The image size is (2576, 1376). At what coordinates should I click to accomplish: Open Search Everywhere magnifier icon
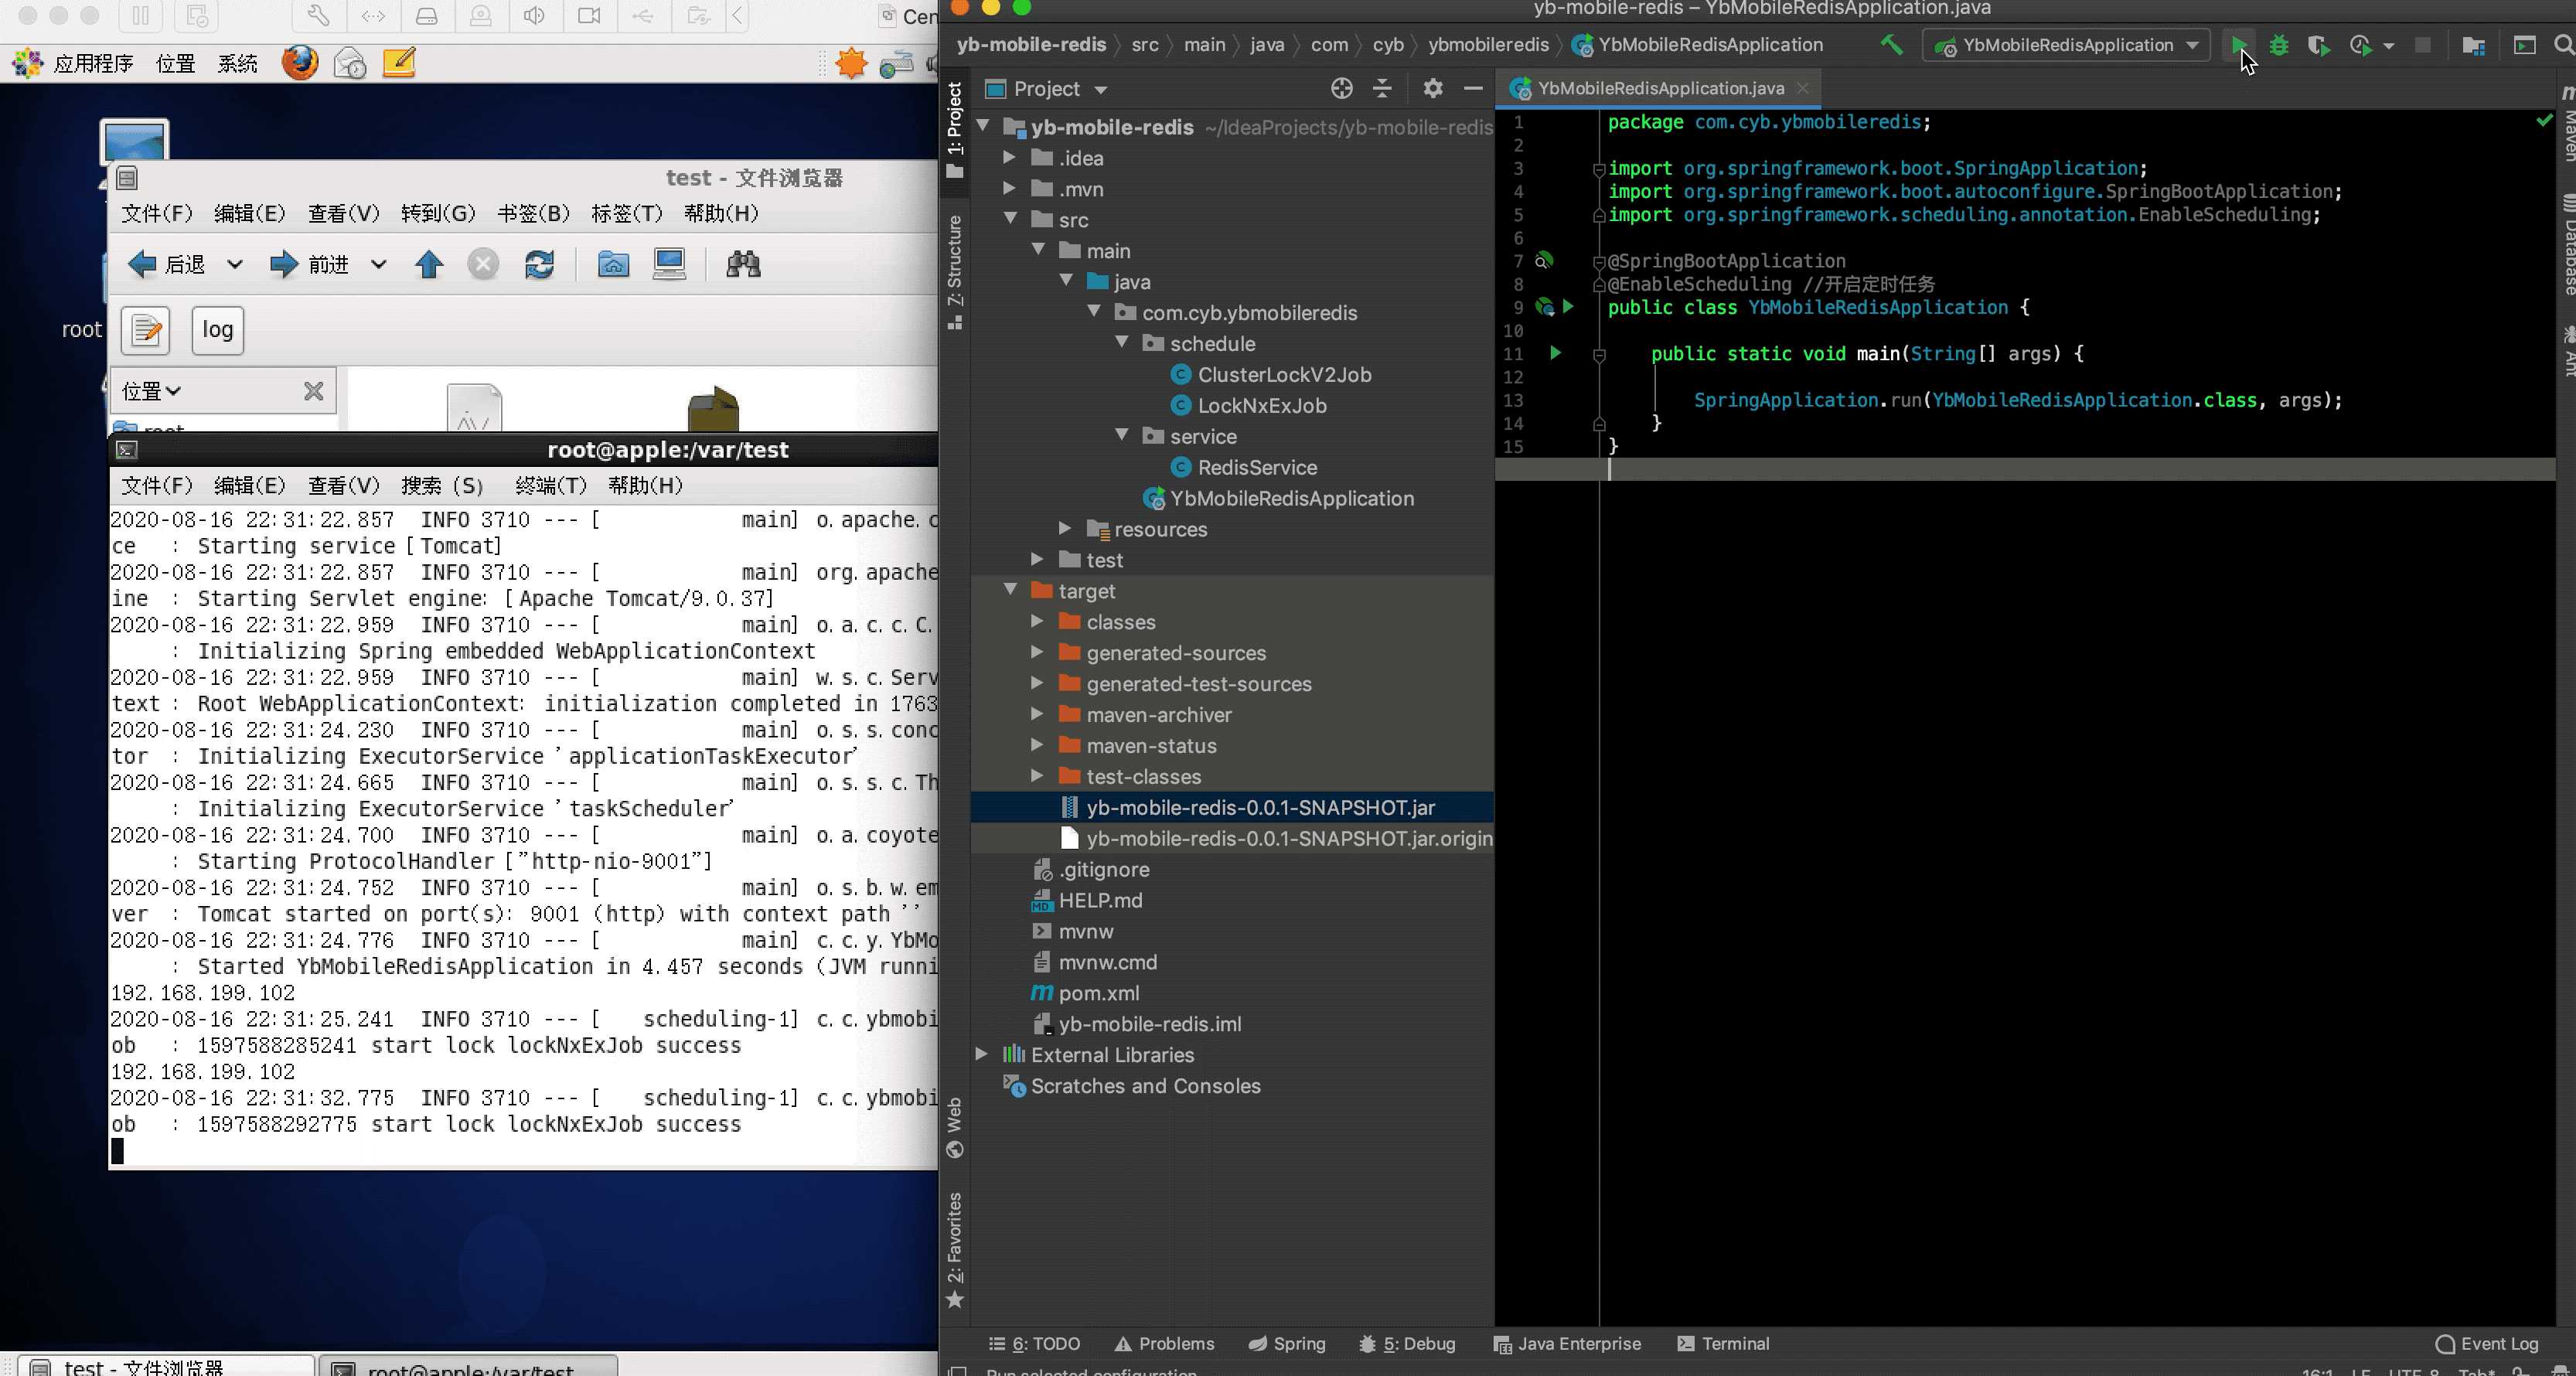[x=2564, y=45]
